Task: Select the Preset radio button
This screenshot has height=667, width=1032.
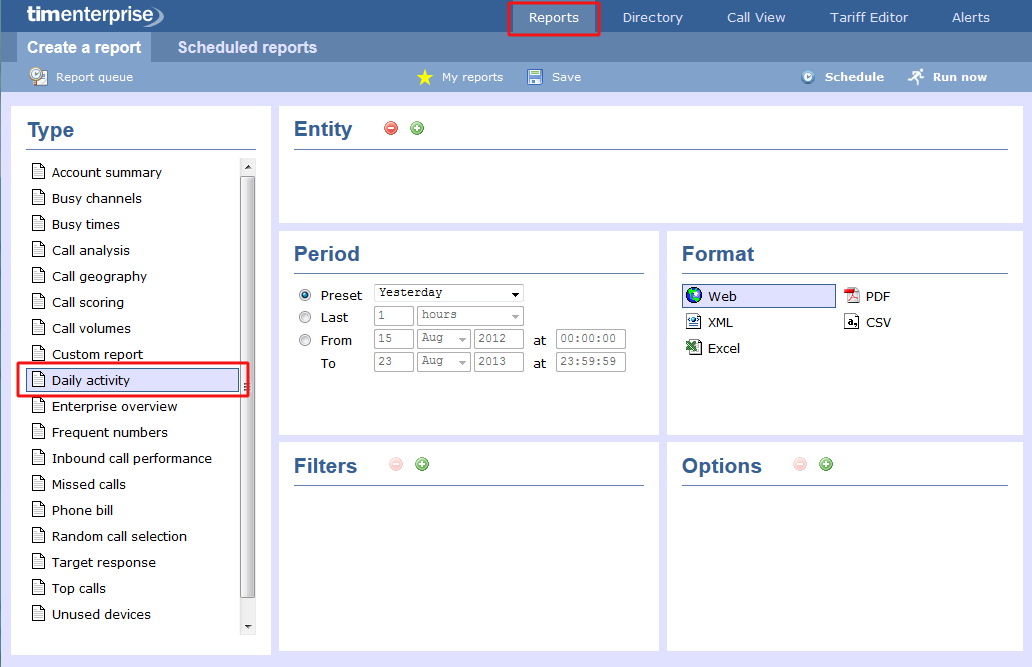Action: click(x=305, y=295)
